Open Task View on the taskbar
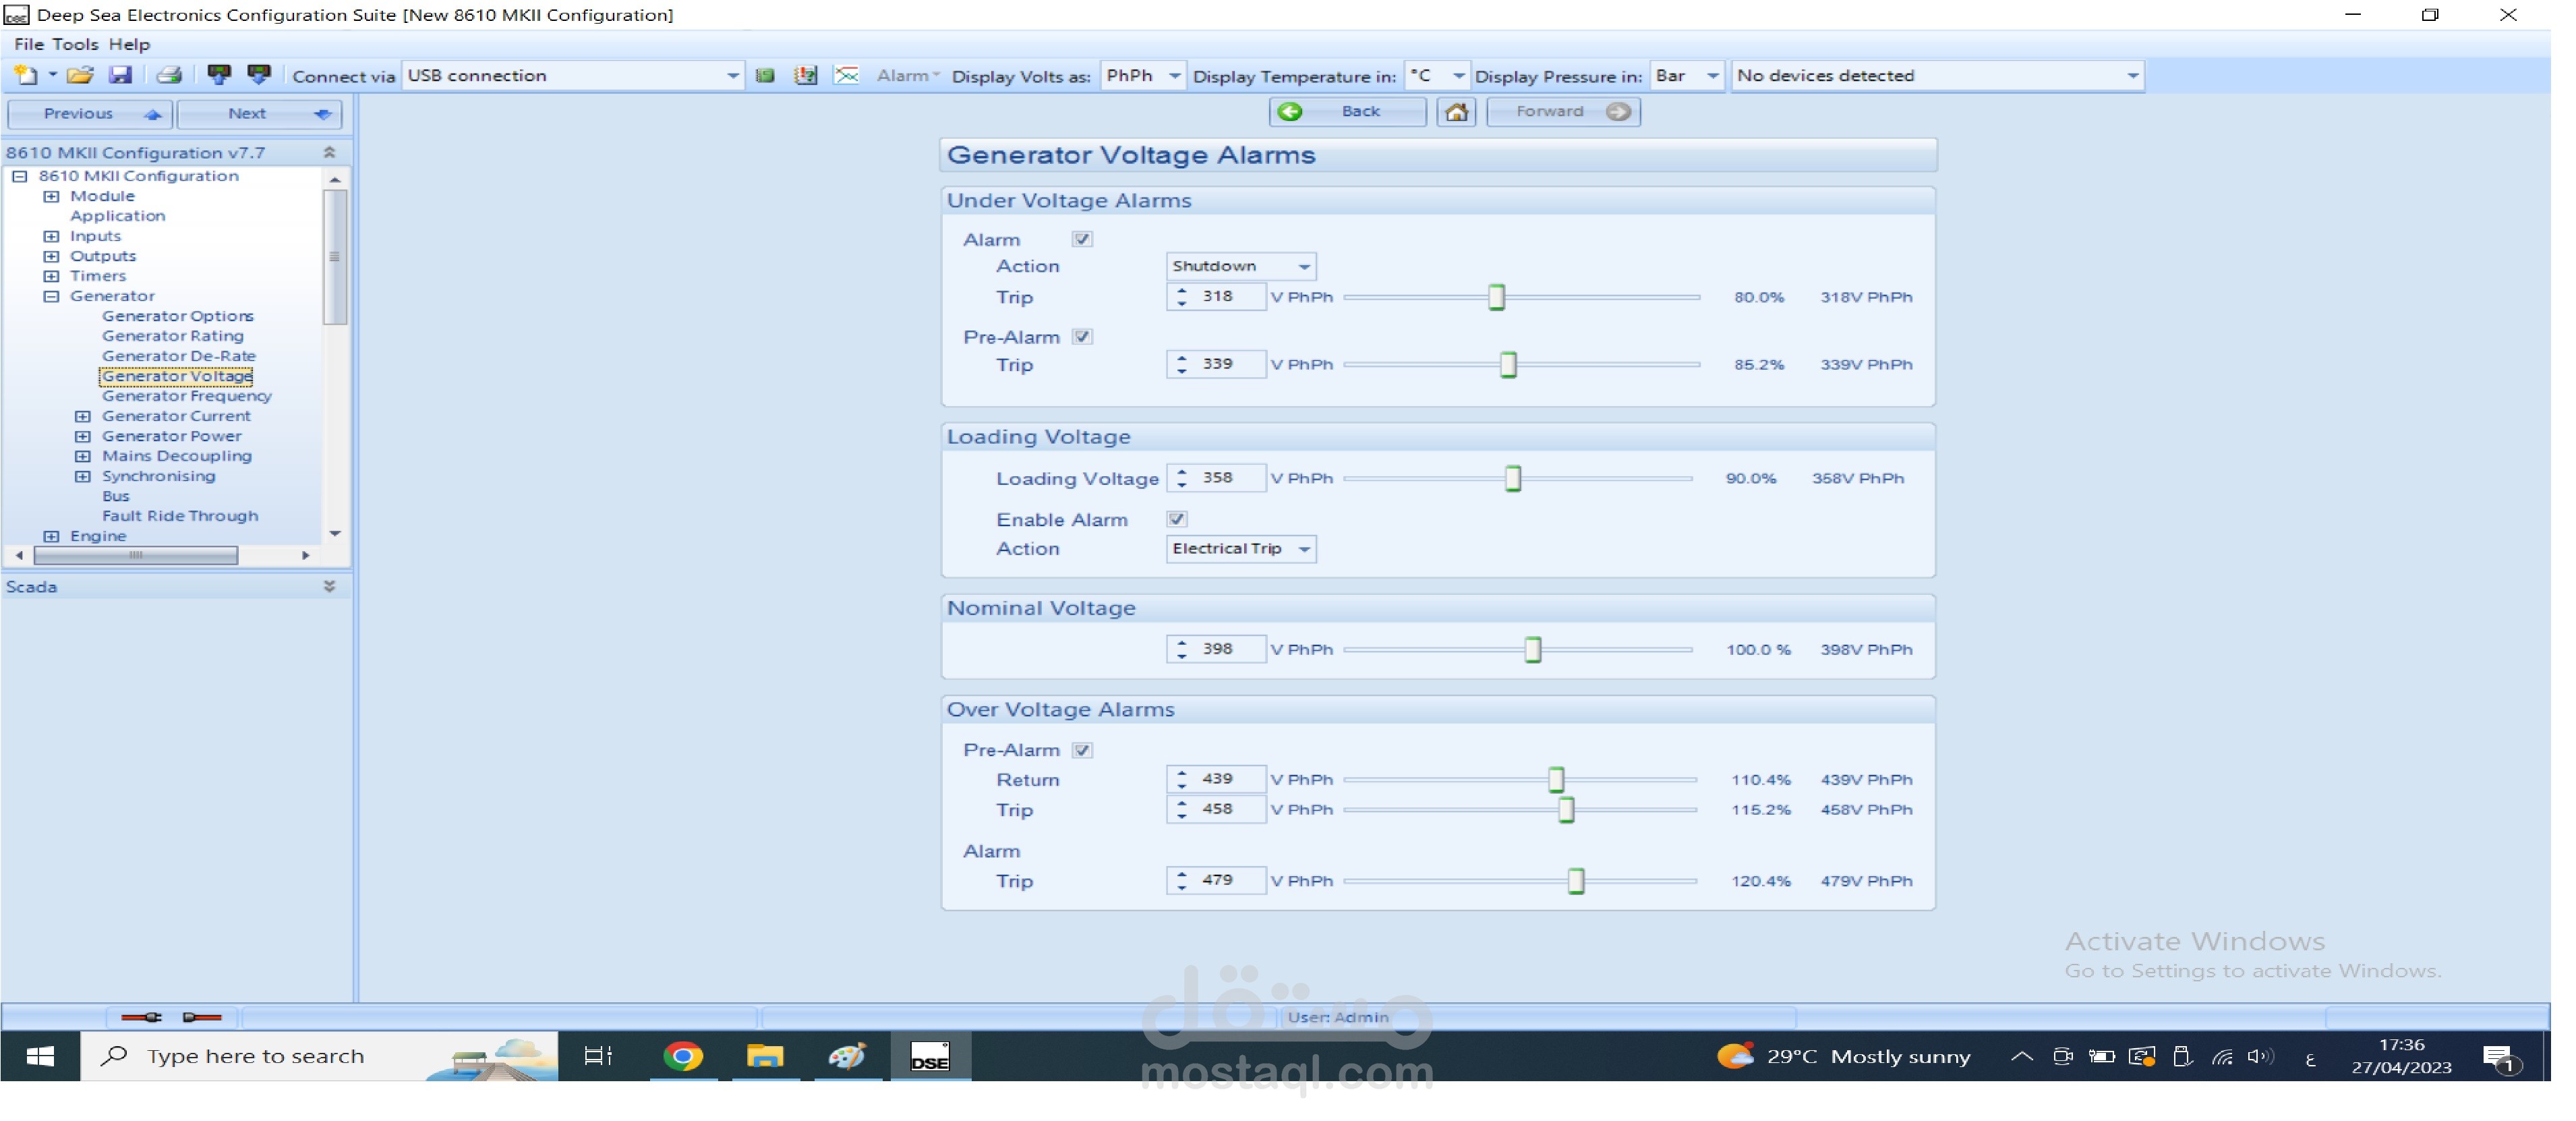 [598, 1056]
